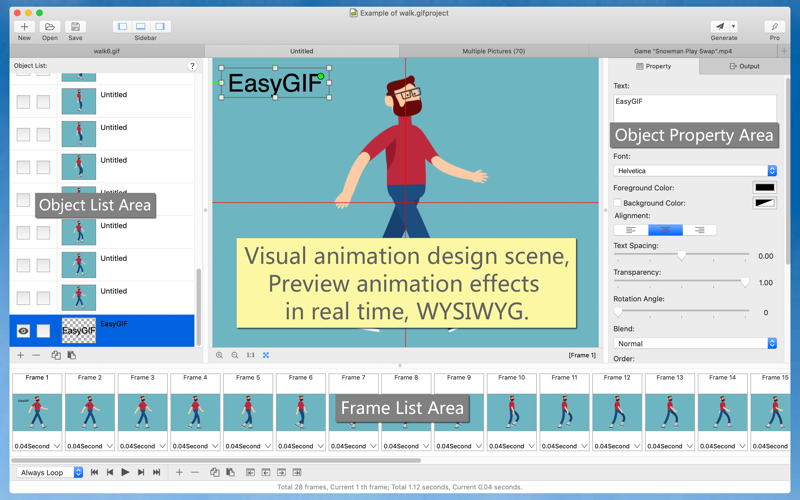The image size is (800, 500).
Task: Add a new document tab with plus
Action: click(x=784, y=51)
